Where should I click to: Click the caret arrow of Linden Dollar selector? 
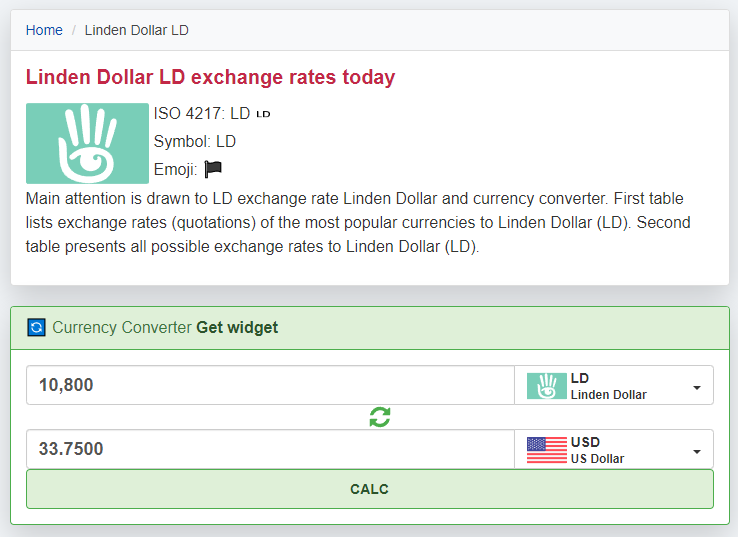tap(697, 388)
